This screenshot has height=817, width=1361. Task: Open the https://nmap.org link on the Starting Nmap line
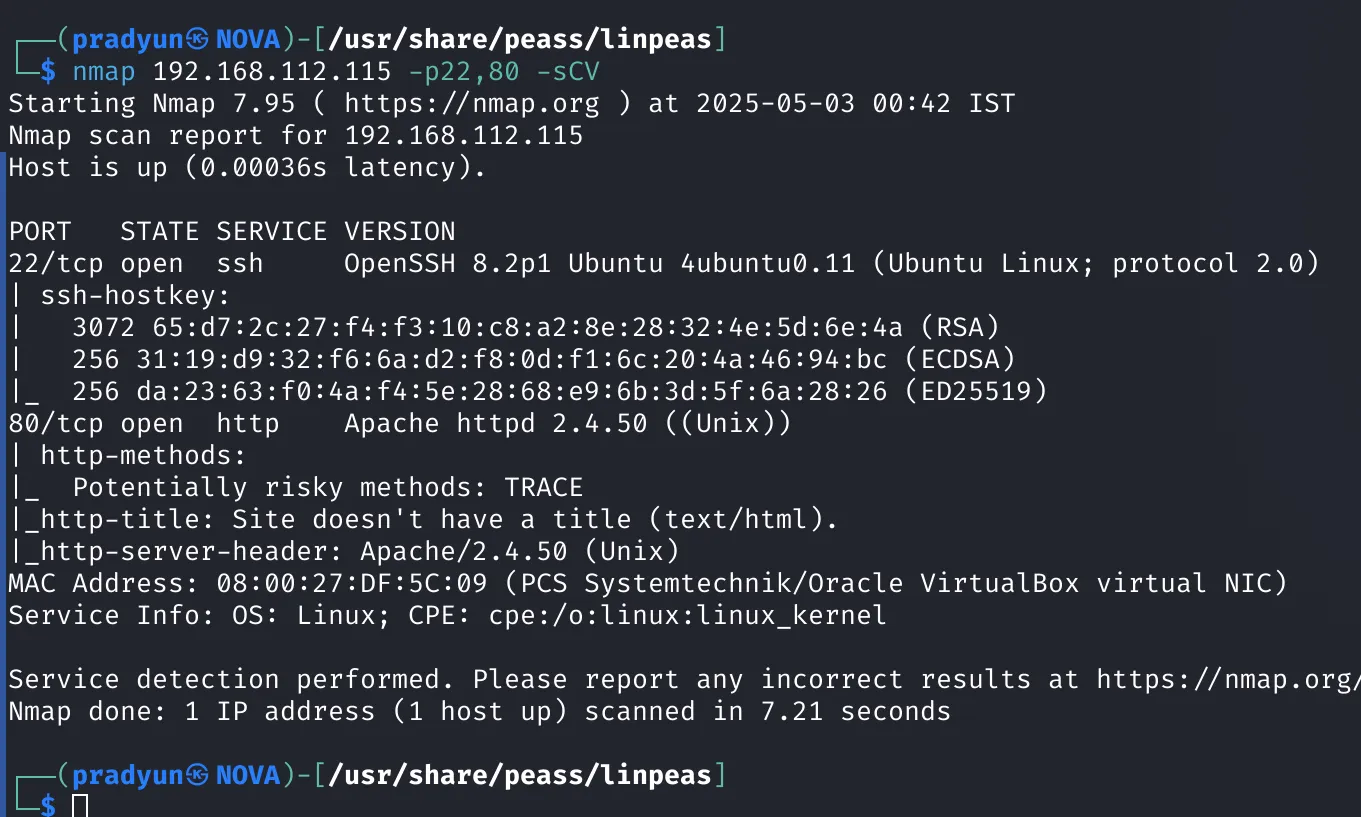(x=472, y=103)
